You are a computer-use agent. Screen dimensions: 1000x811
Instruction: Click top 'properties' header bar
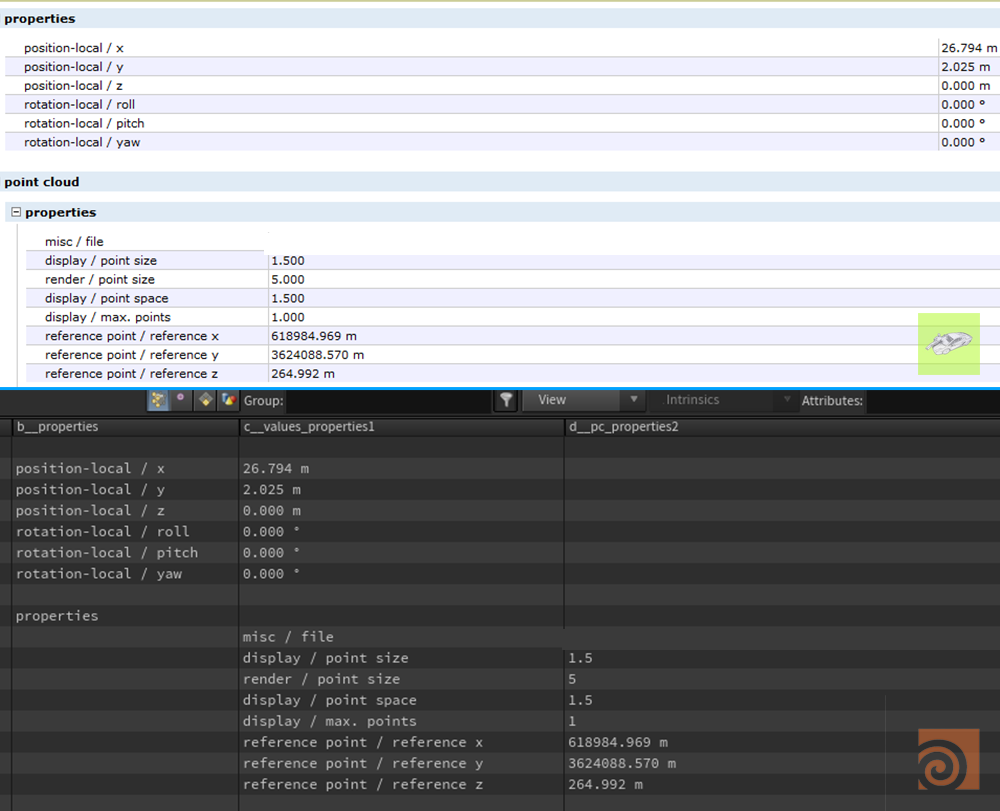point(500,18)
